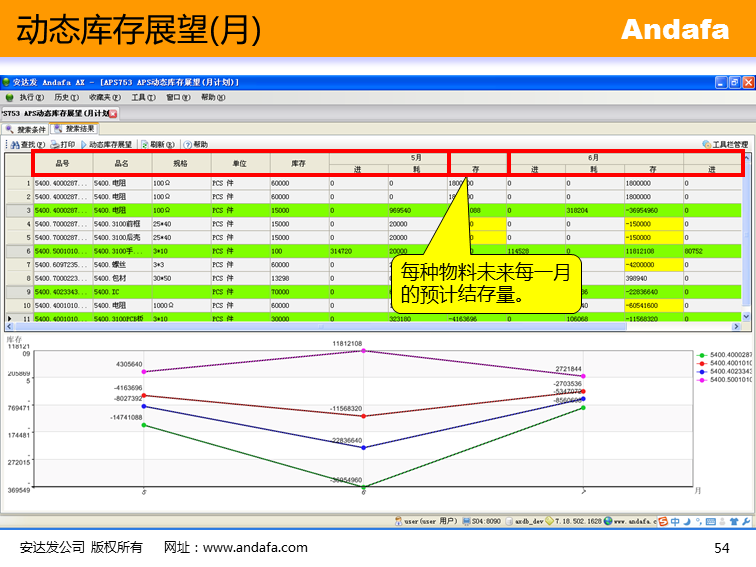This screenshot has width=756, height=567.
Task: Open the 历史 menu
Action: [x=61, y=97]
